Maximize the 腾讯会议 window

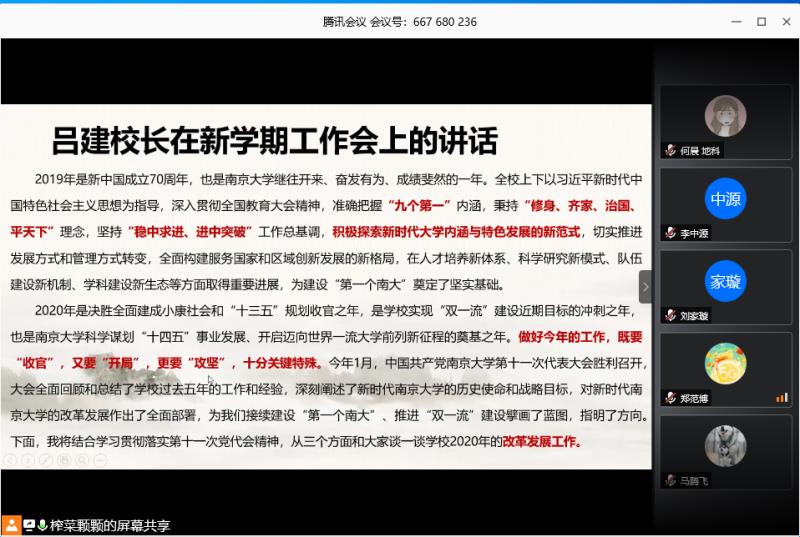(760, 21)
